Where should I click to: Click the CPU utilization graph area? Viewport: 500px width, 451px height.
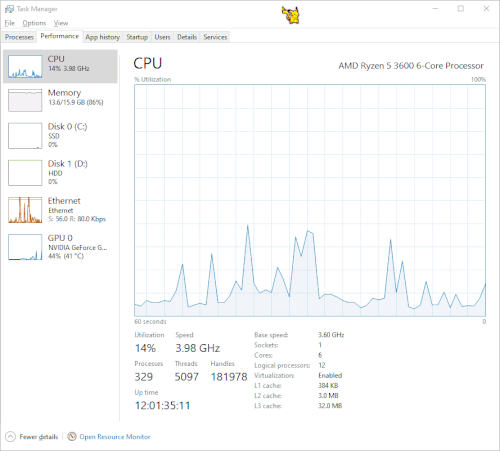310,200
